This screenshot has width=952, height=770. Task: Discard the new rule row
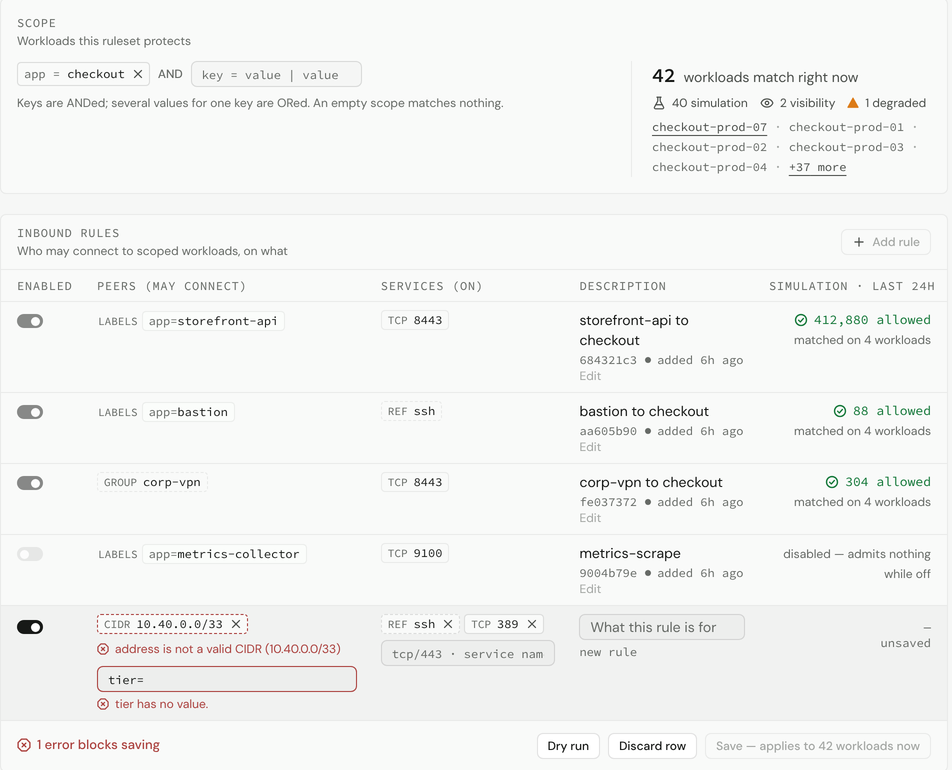tap(653, 746)
